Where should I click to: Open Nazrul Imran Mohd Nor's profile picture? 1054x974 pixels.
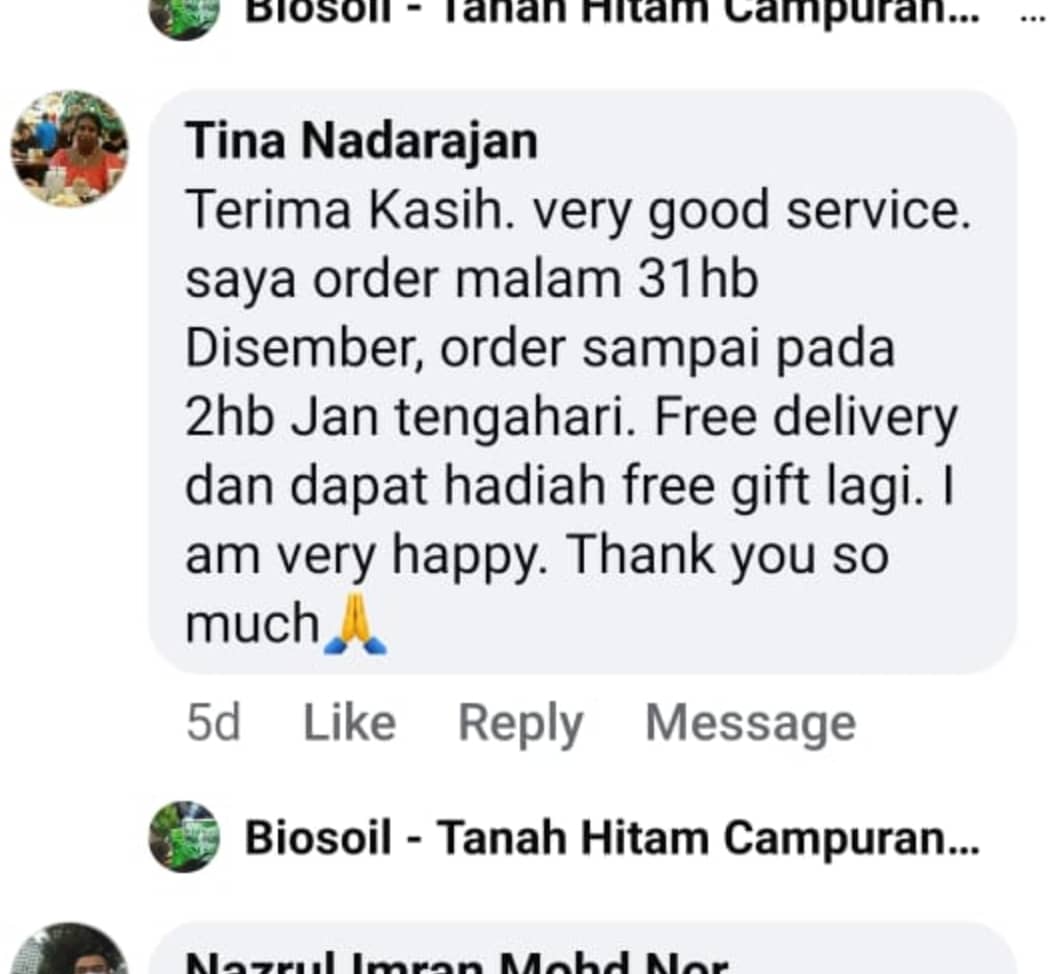69,949
